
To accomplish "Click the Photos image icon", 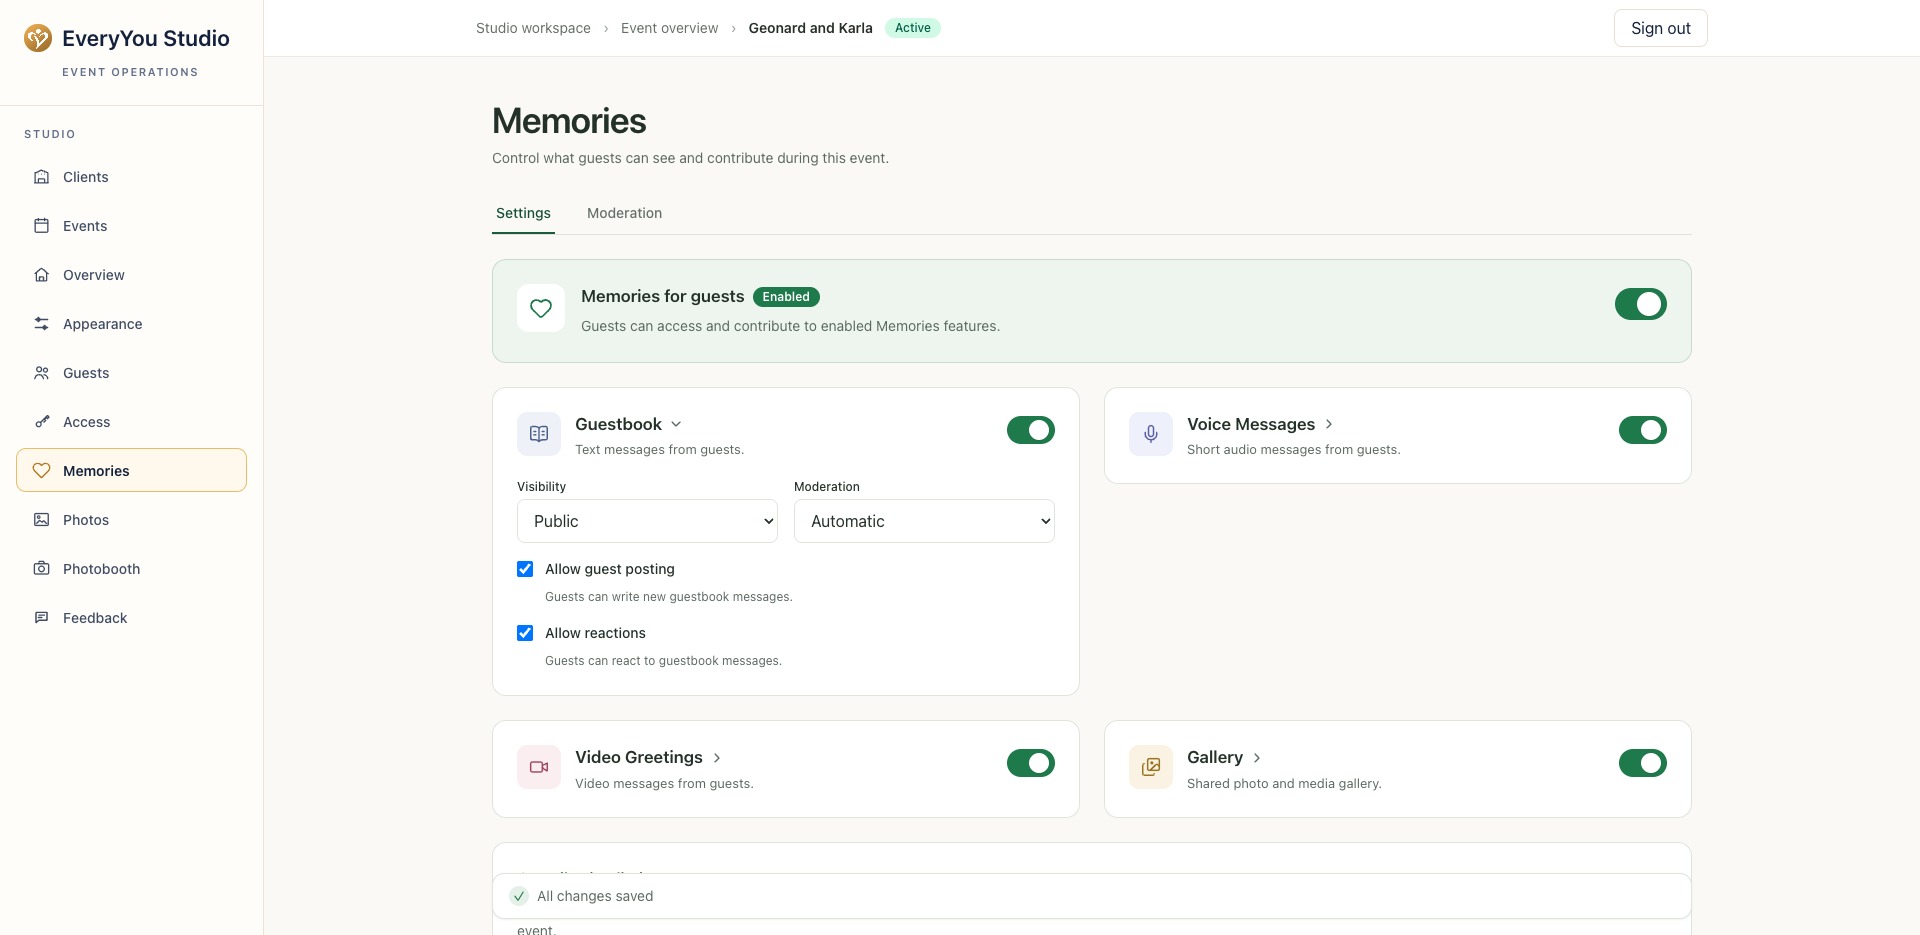I will pyautogui.click(x=42, y=520).
